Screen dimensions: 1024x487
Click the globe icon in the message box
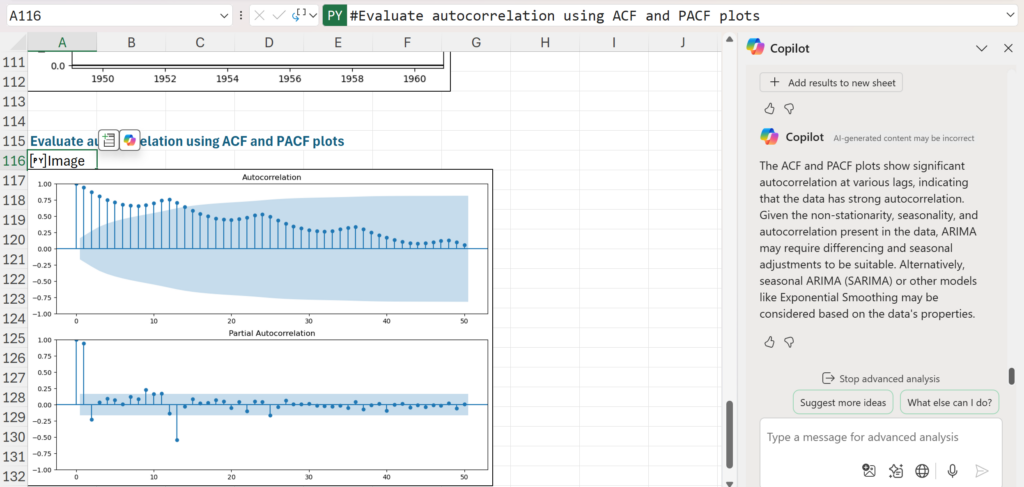pos(922,470)
